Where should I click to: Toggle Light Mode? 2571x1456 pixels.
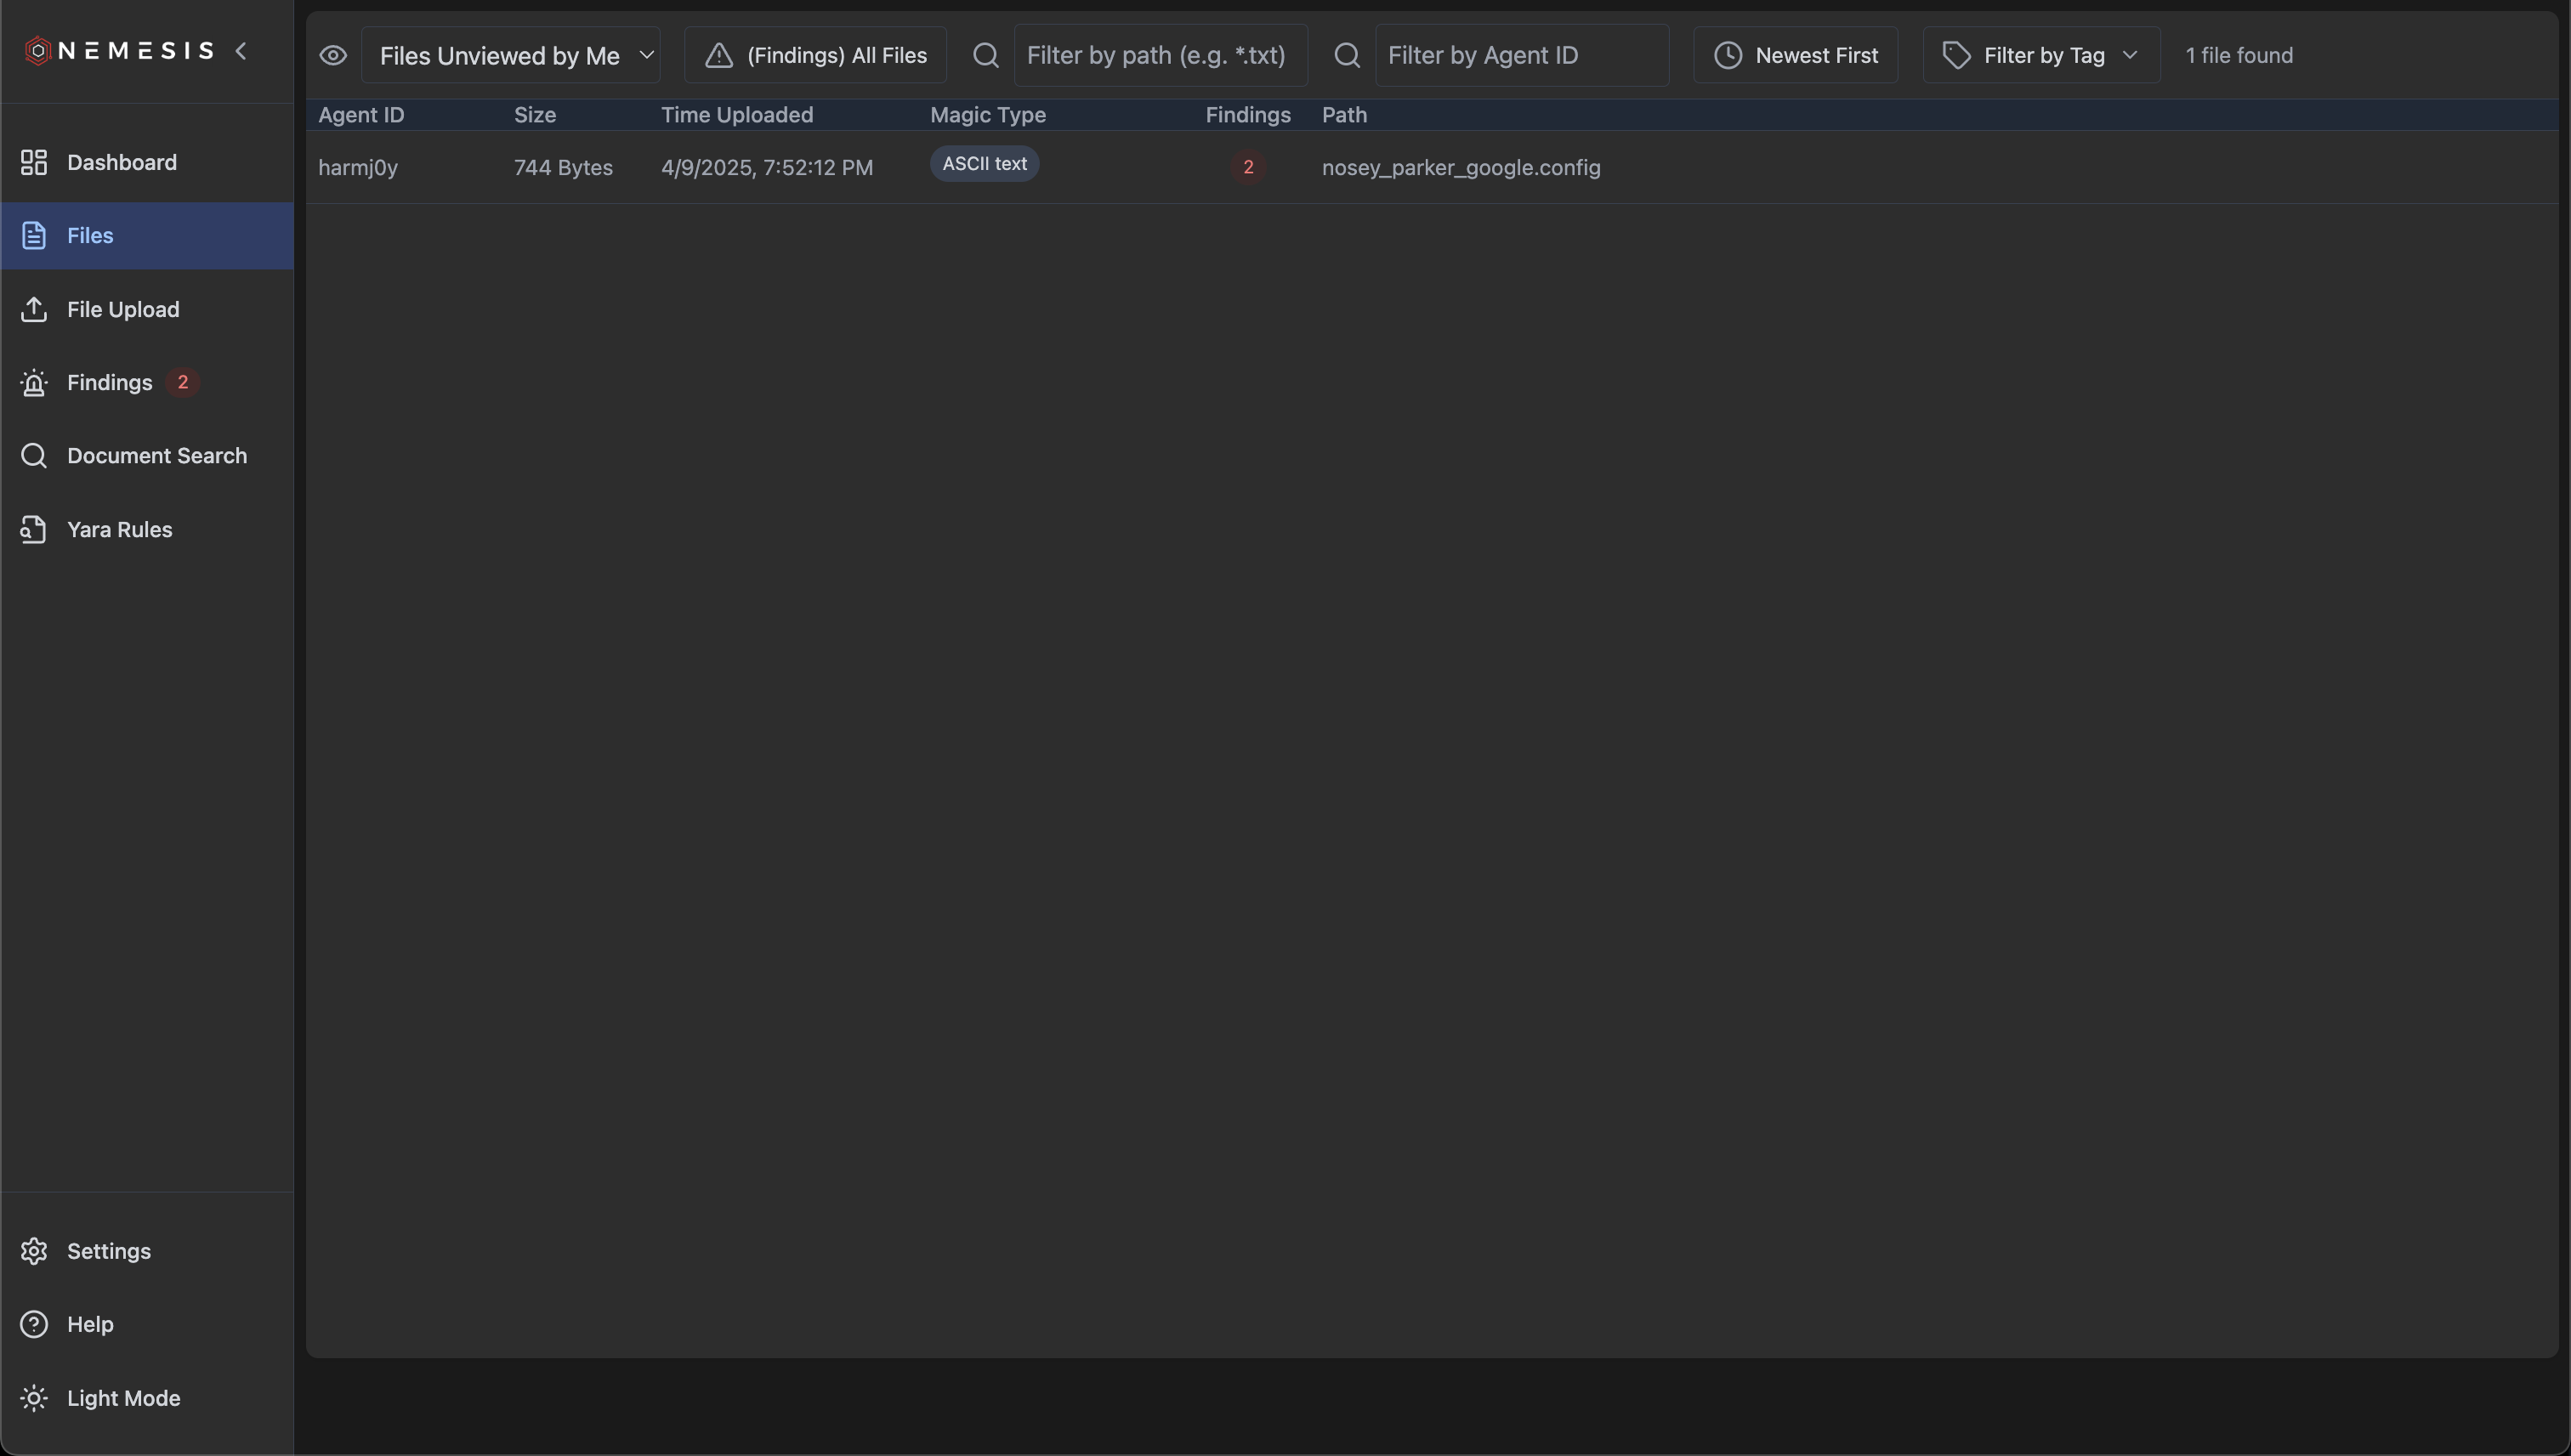(122, 1398)
